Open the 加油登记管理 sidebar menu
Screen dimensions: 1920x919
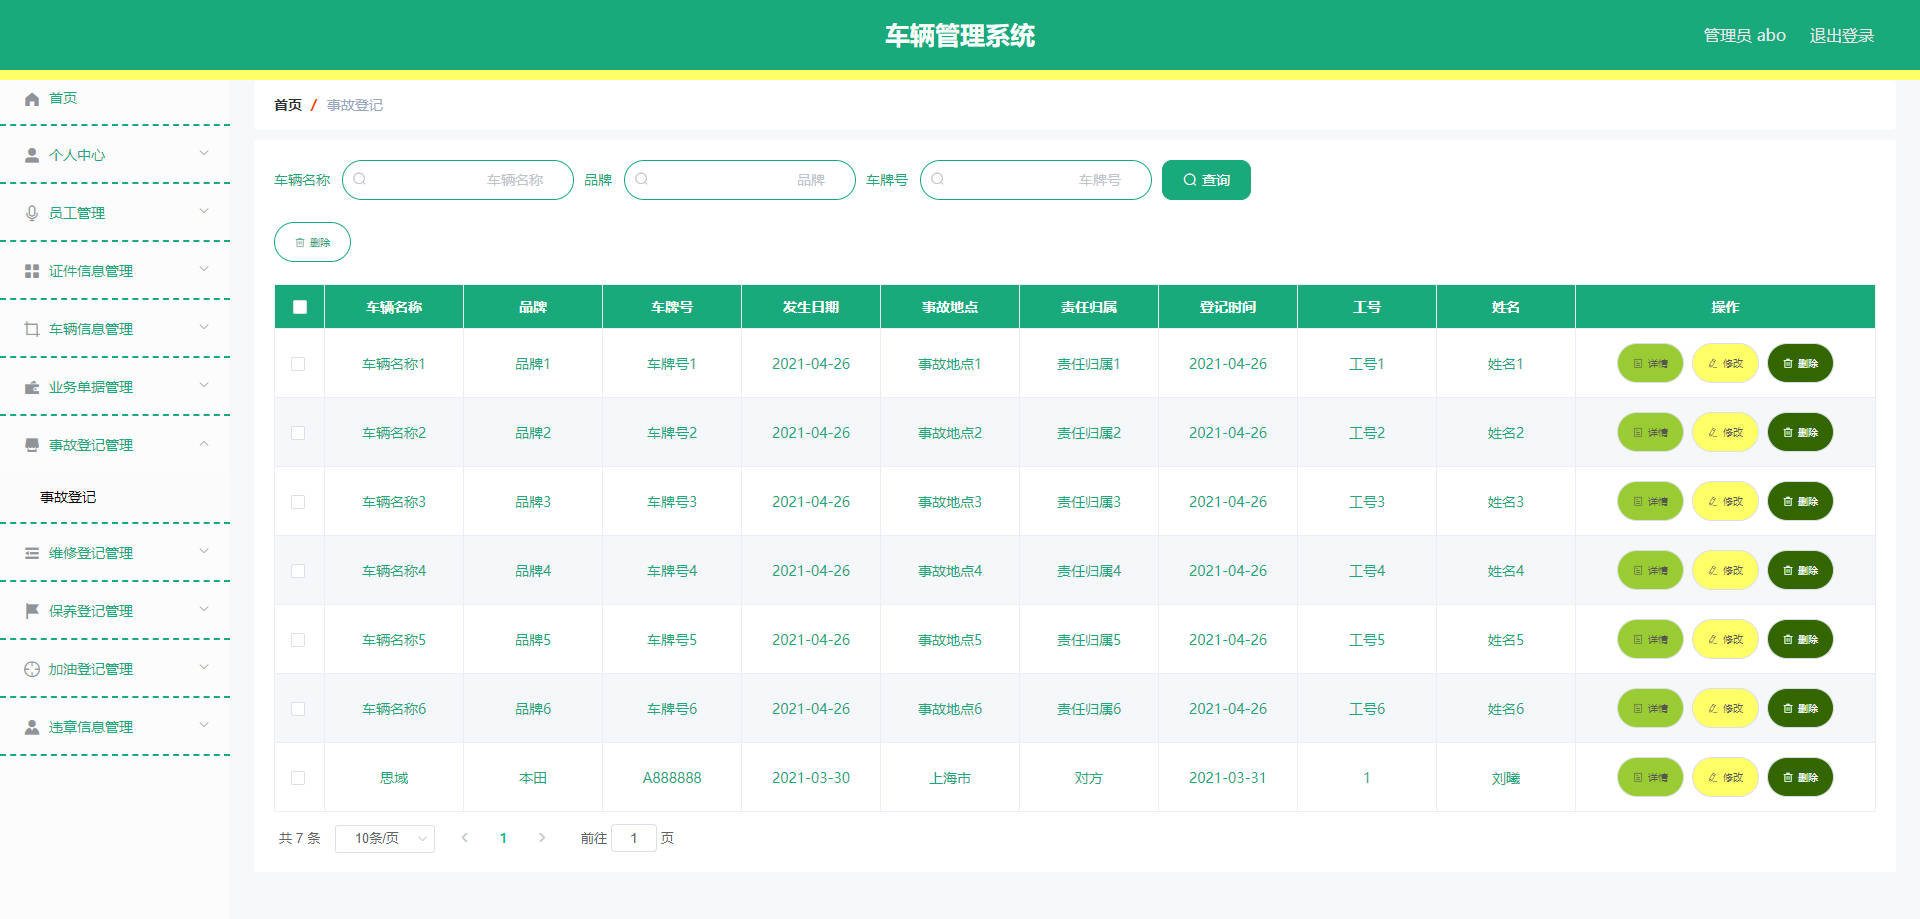[x=115, y=670]
